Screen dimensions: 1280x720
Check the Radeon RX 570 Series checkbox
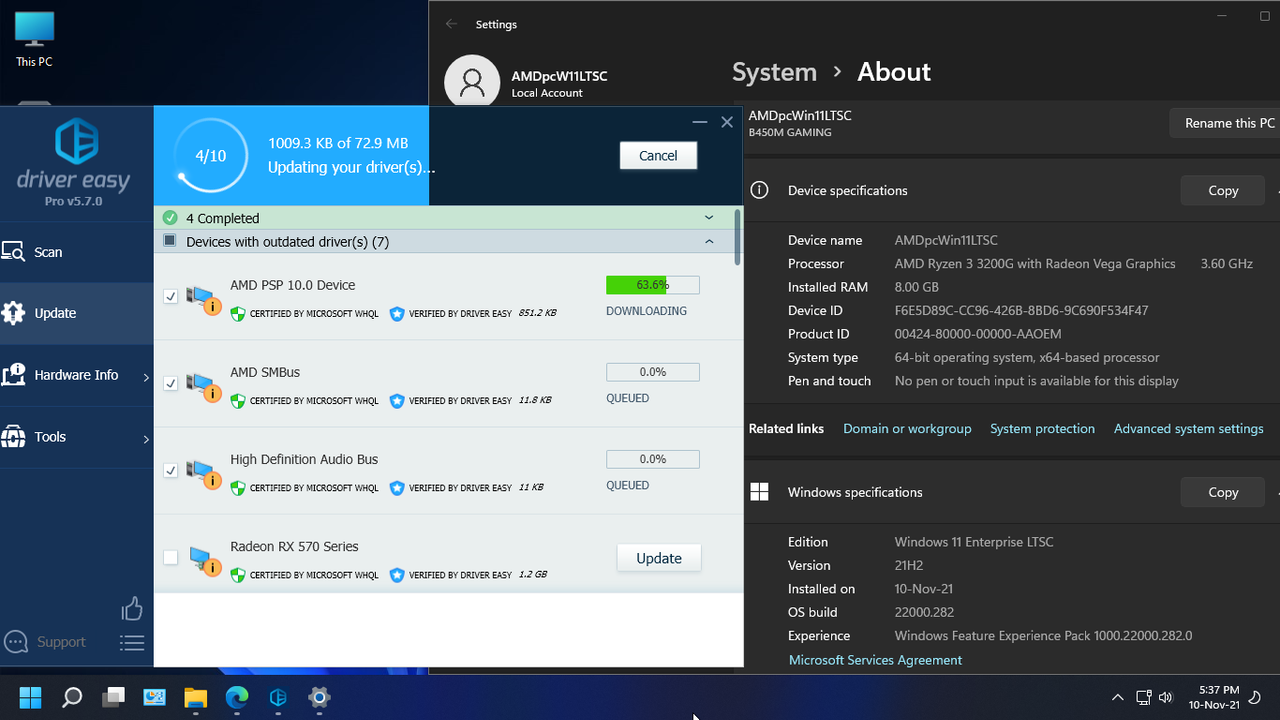pyautogui.click(x=170, y=558)
